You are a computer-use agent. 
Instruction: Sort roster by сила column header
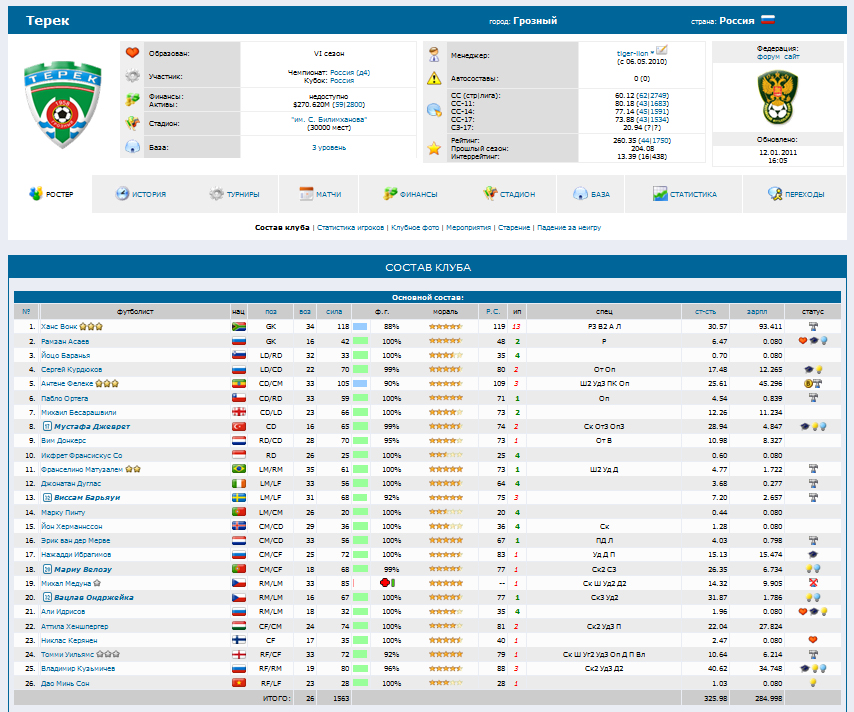point(334,311)
